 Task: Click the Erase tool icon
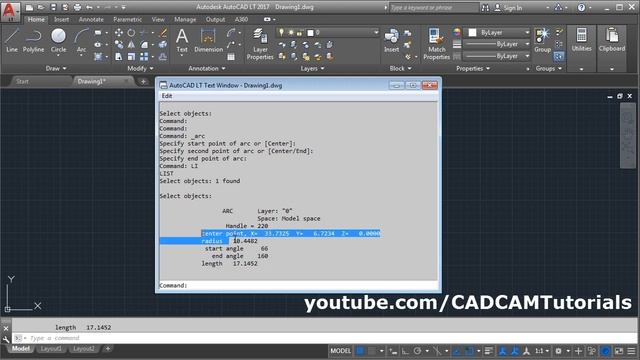coord(163,33)
